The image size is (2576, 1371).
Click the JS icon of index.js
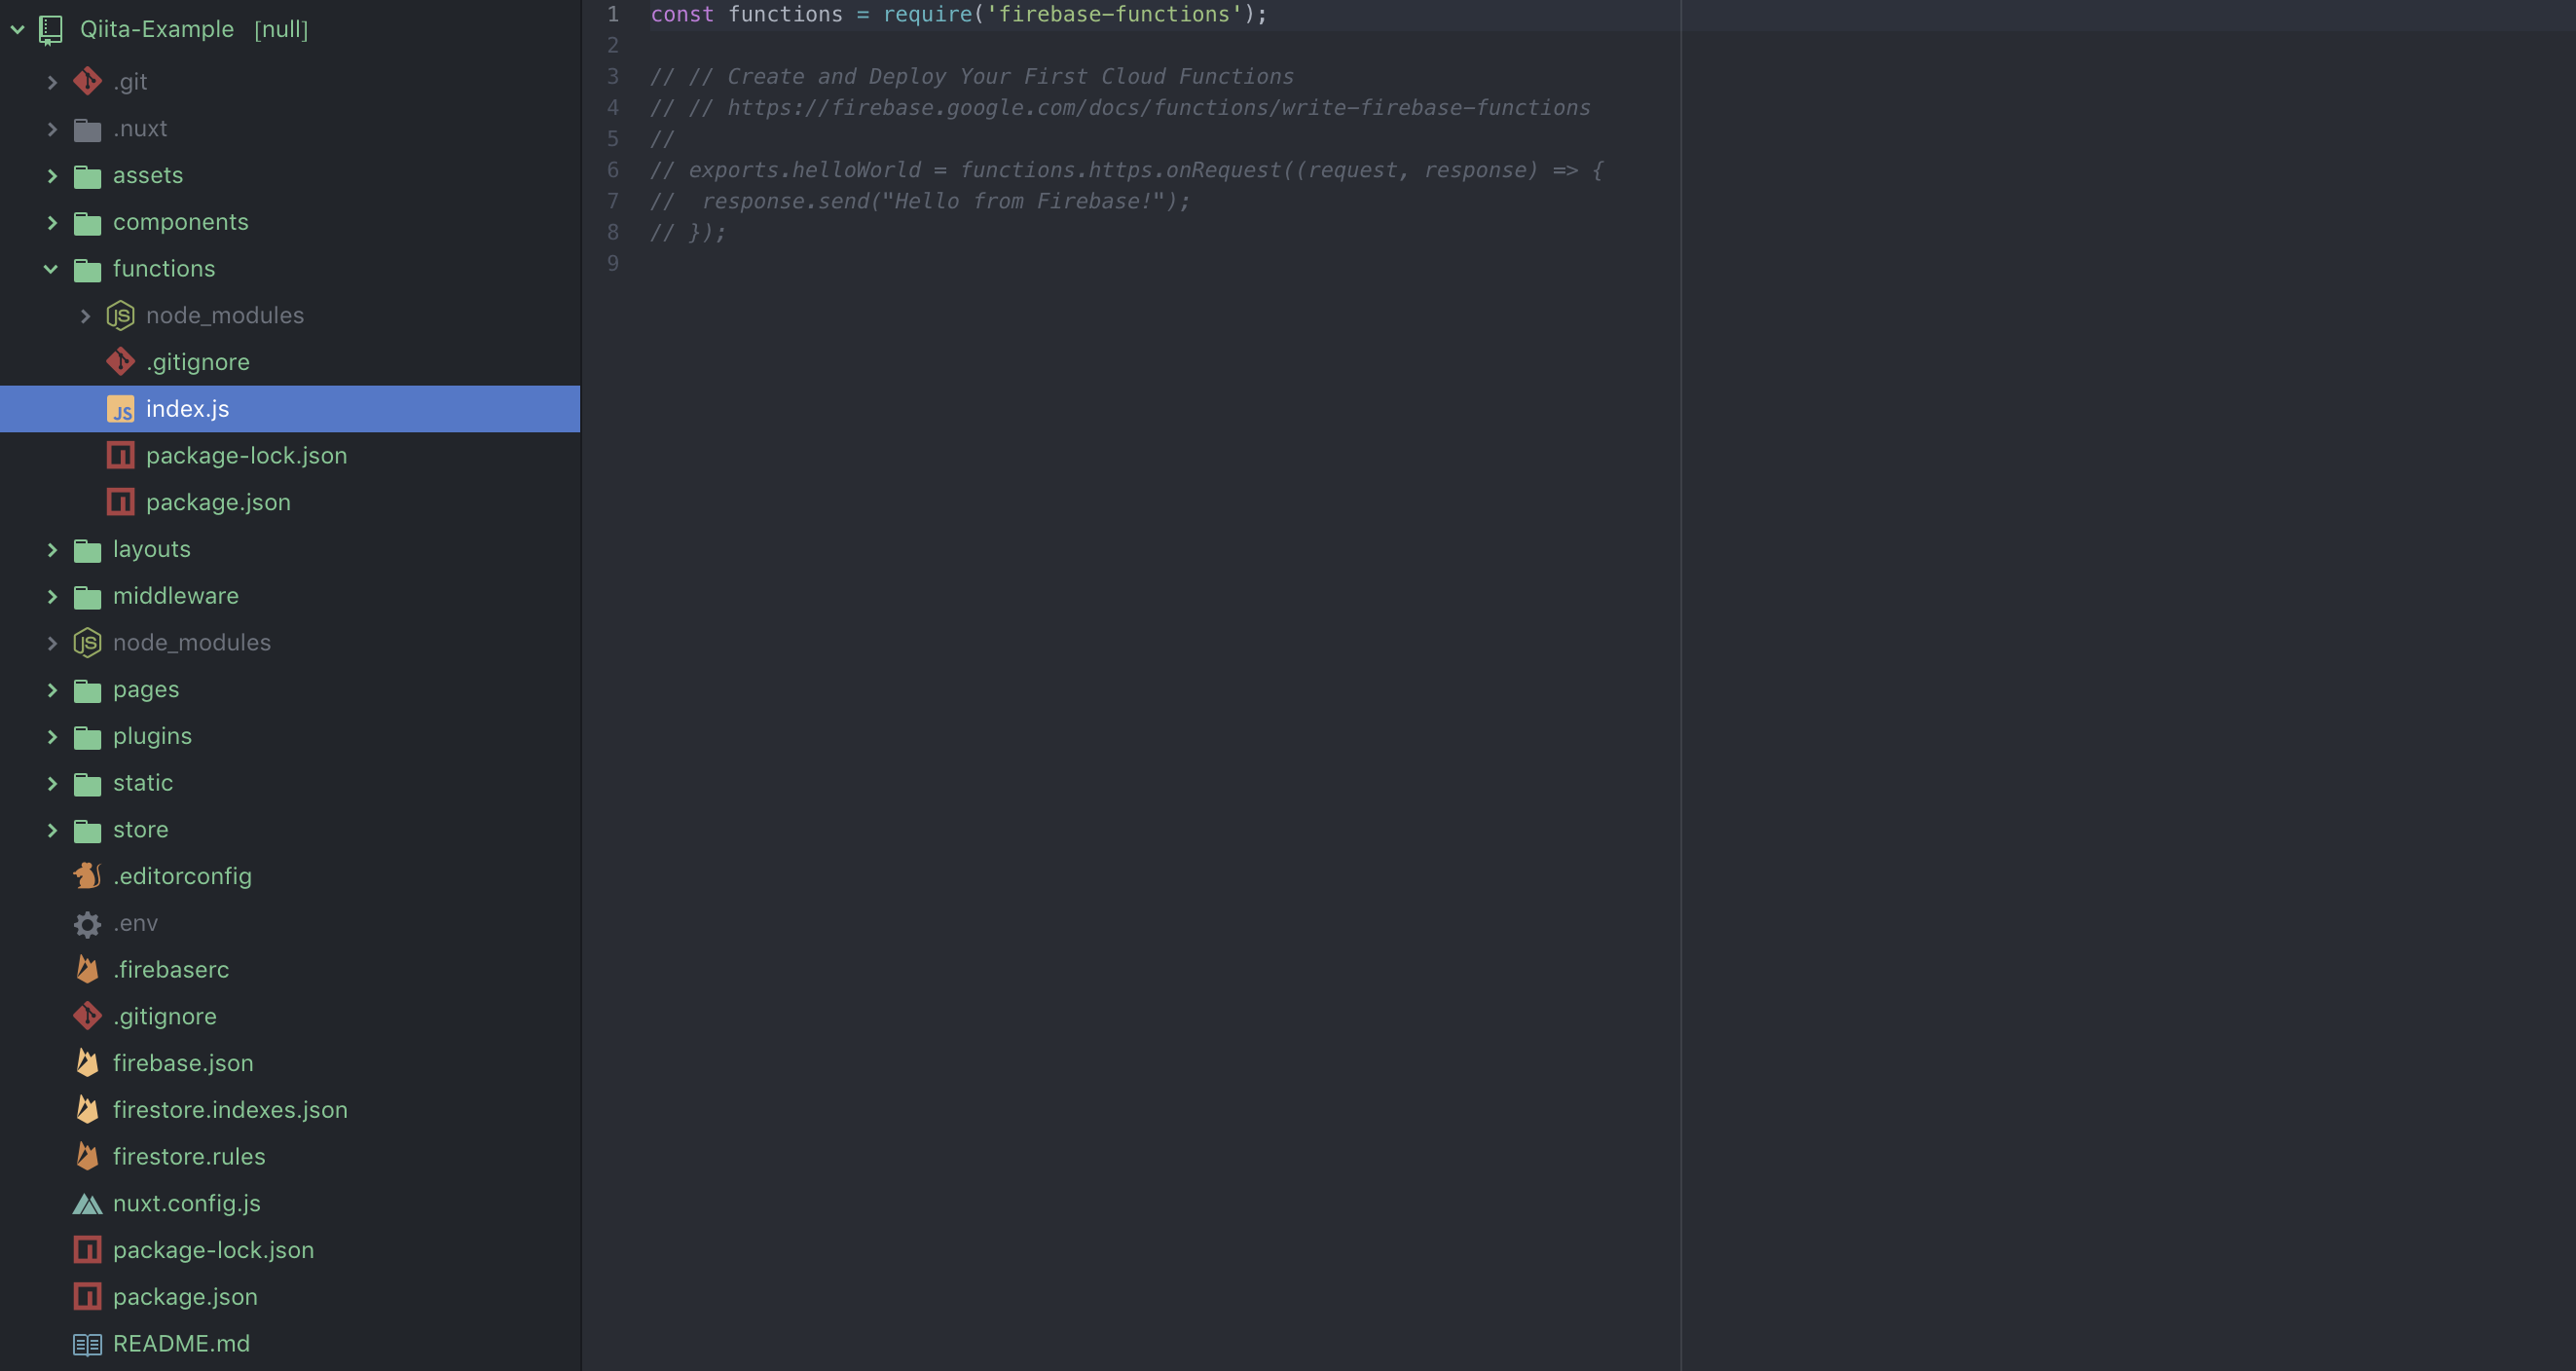[120, 409]
